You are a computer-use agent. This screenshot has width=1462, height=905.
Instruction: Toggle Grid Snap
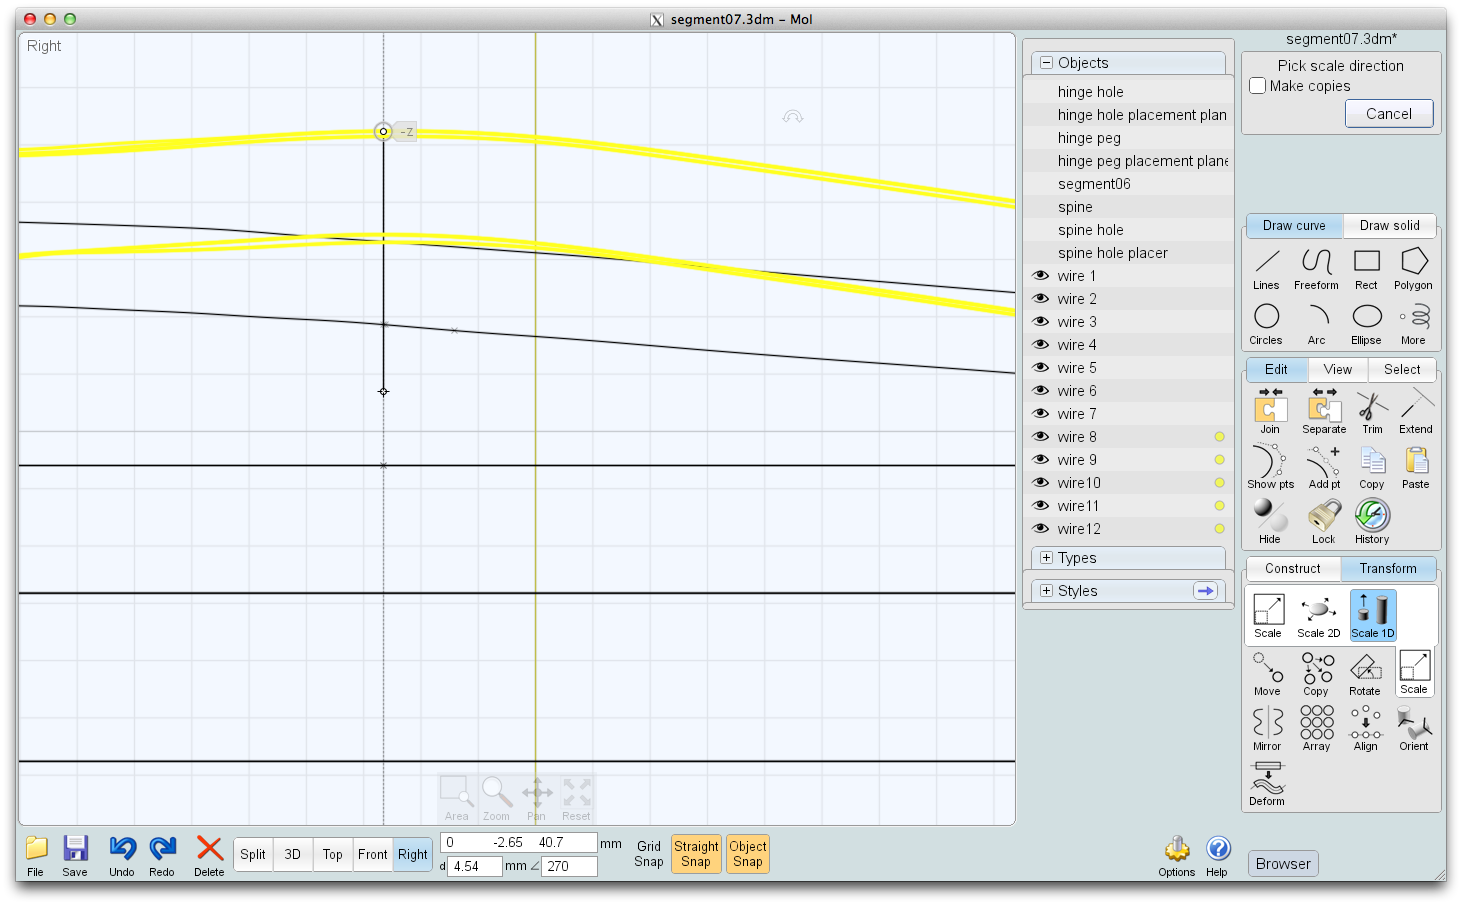(x=649, y=854)
